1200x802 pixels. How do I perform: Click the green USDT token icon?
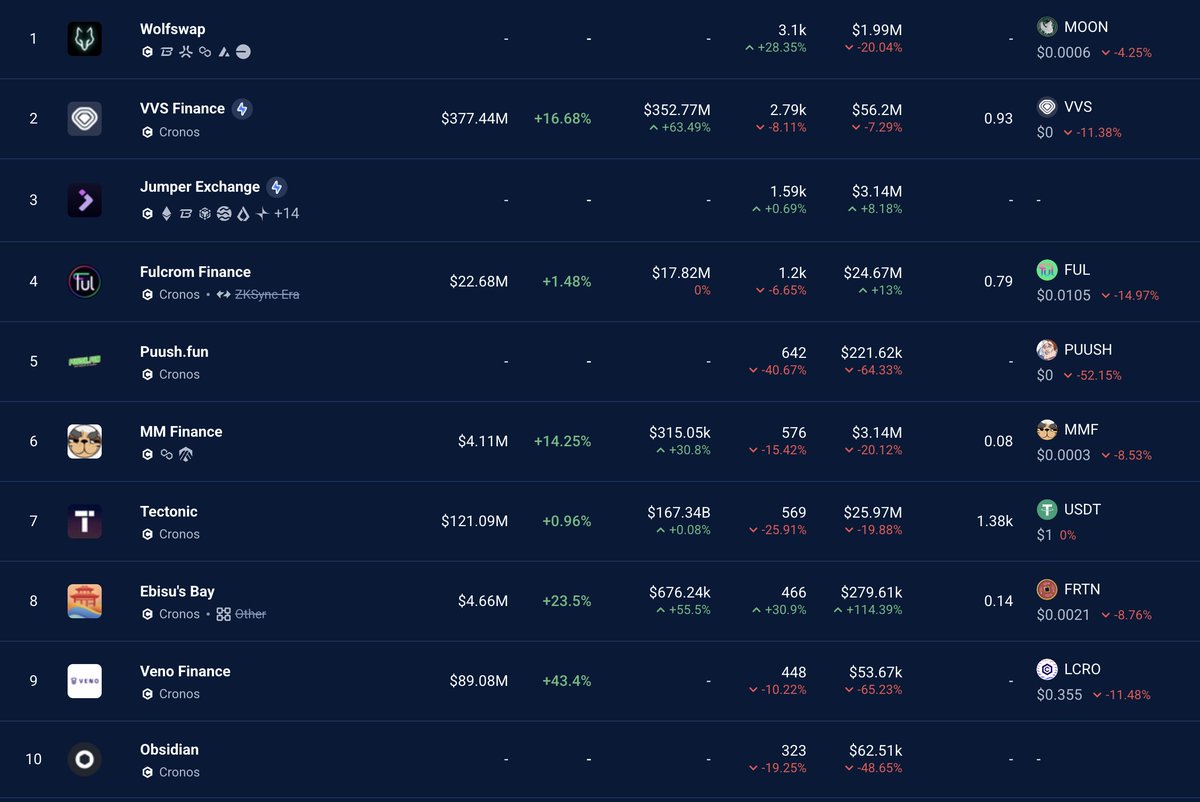[x=1047, y=510]
